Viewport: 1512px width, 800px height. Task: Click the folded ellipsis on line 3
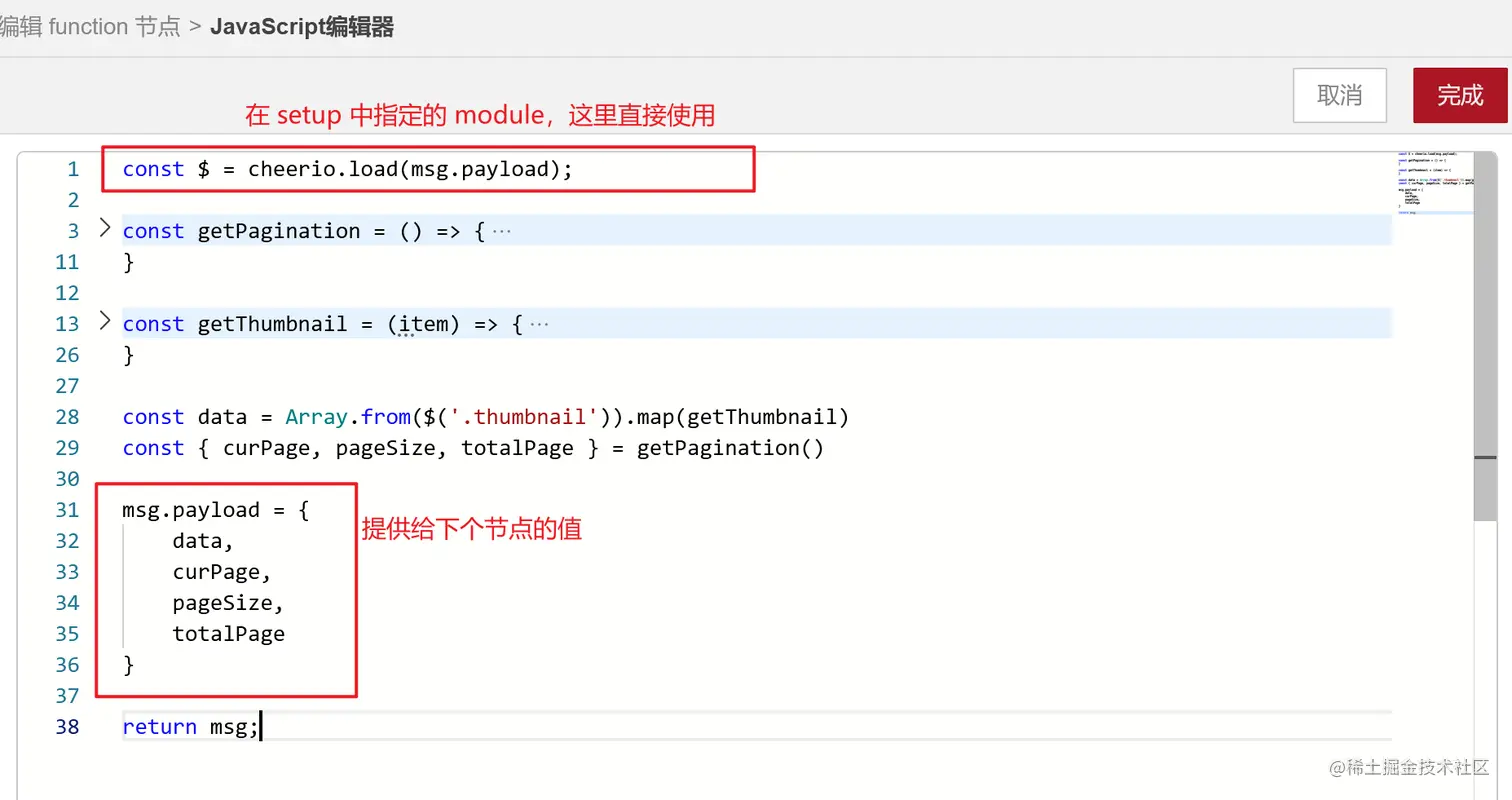pyautogui.click(x=502, y=231)
